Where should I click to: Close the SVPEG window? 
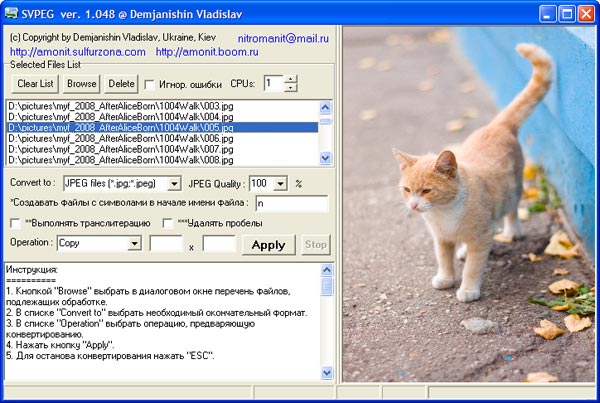click(586, 14)
